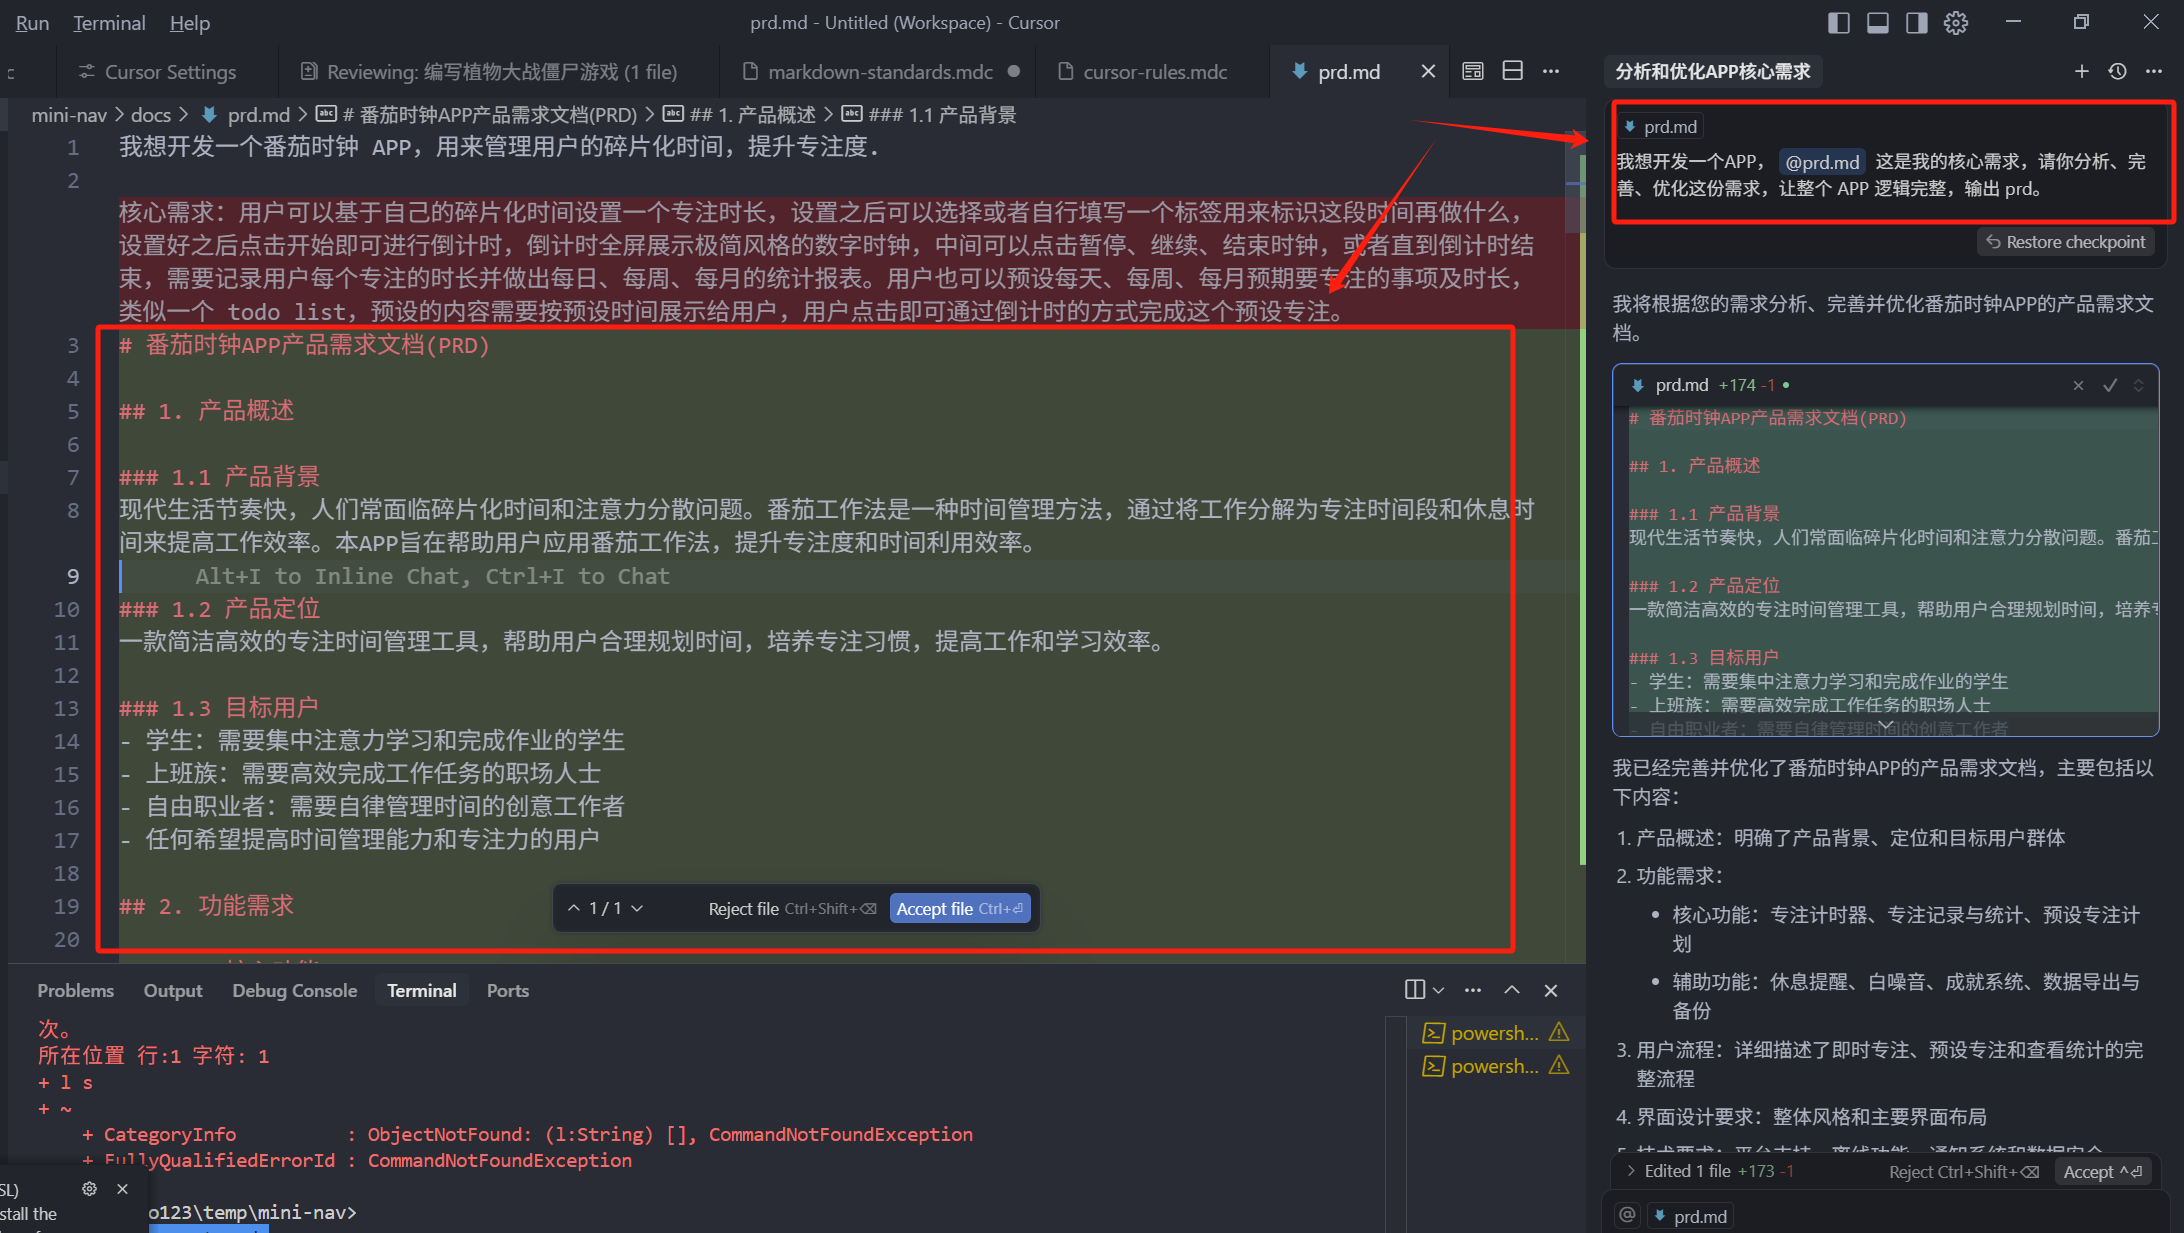Open the Help menu
The height and width of the screenshot is (1233, 2184).
tap(189, 23)
